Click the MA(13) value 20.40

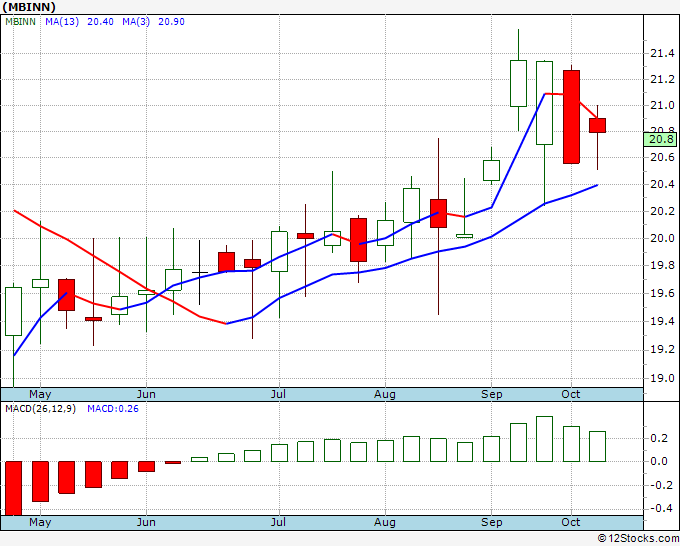click(x=100, y=22)
